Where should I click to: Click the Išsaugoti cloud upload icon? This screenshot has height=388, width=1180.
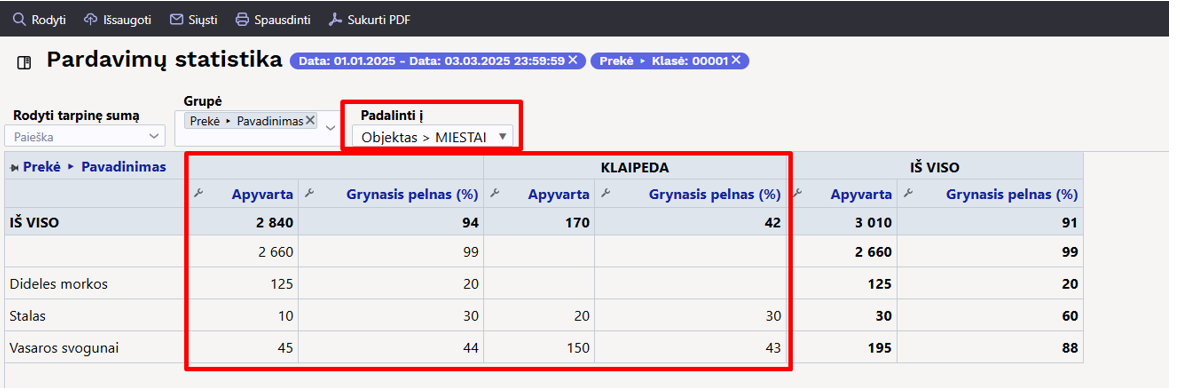(x=90, y=20)
